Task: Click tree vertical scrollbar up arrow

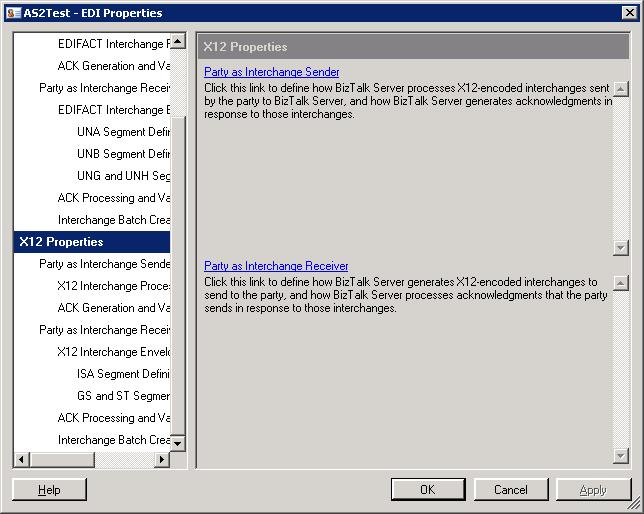Action: click(x=177, y=41)
